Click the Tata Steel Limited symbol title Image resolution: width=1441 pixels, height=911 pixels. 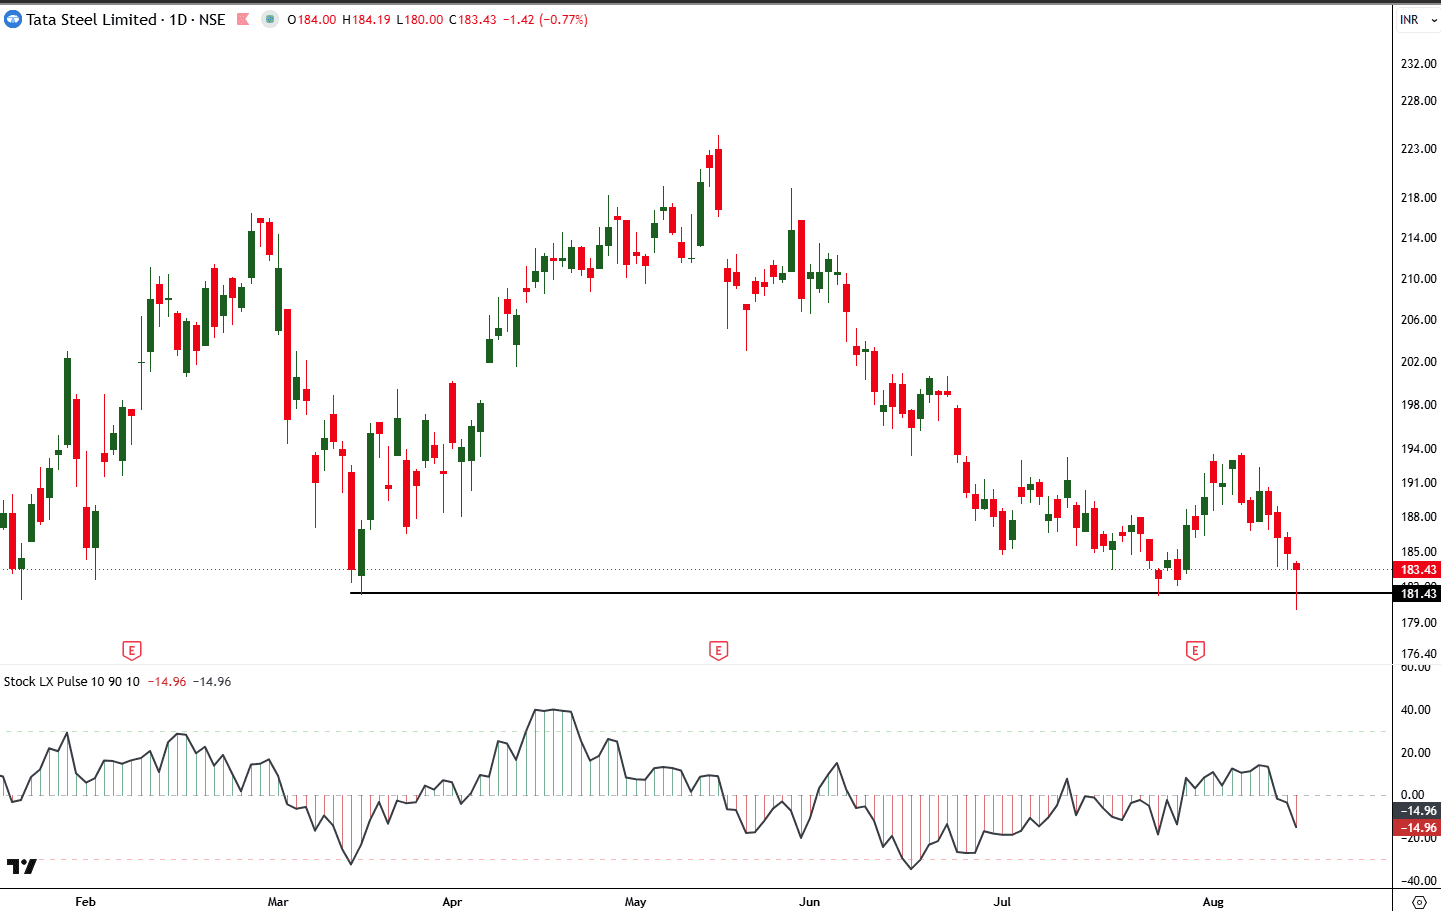[91, 19]
